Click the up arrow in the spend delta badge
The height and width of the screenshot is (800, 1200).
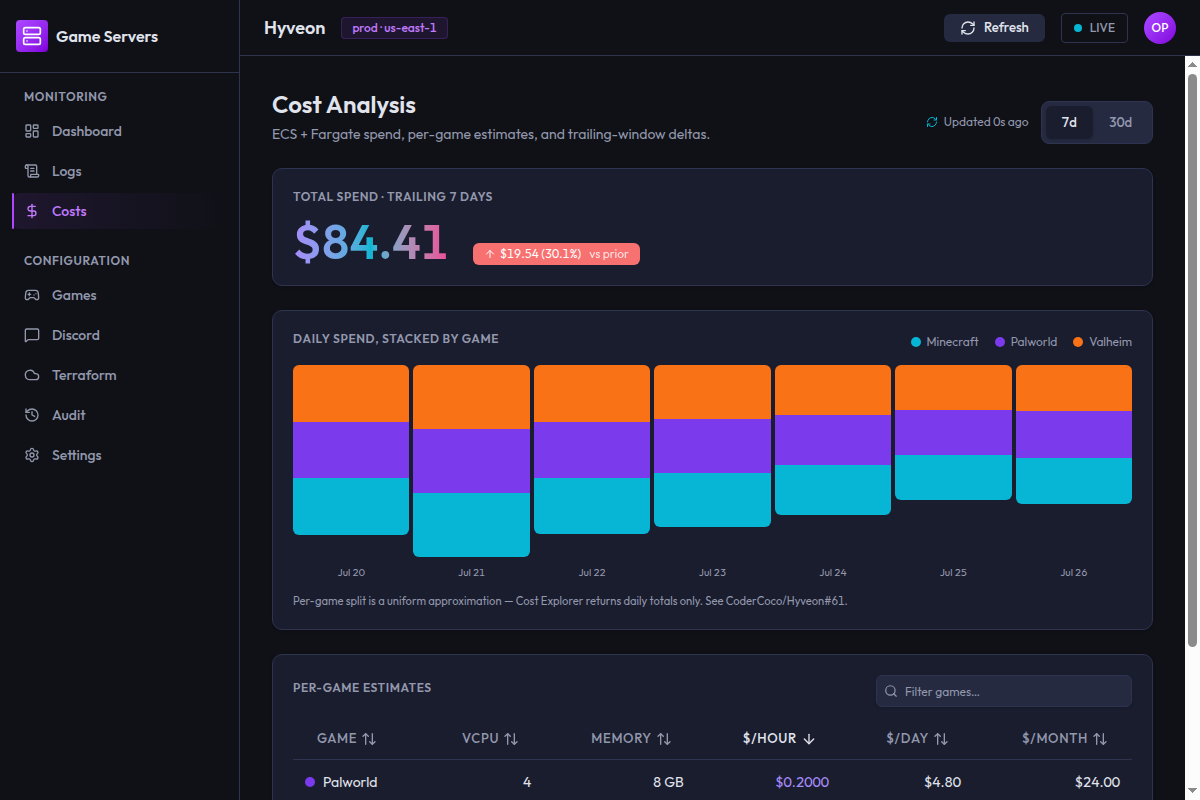pos(490,254)
